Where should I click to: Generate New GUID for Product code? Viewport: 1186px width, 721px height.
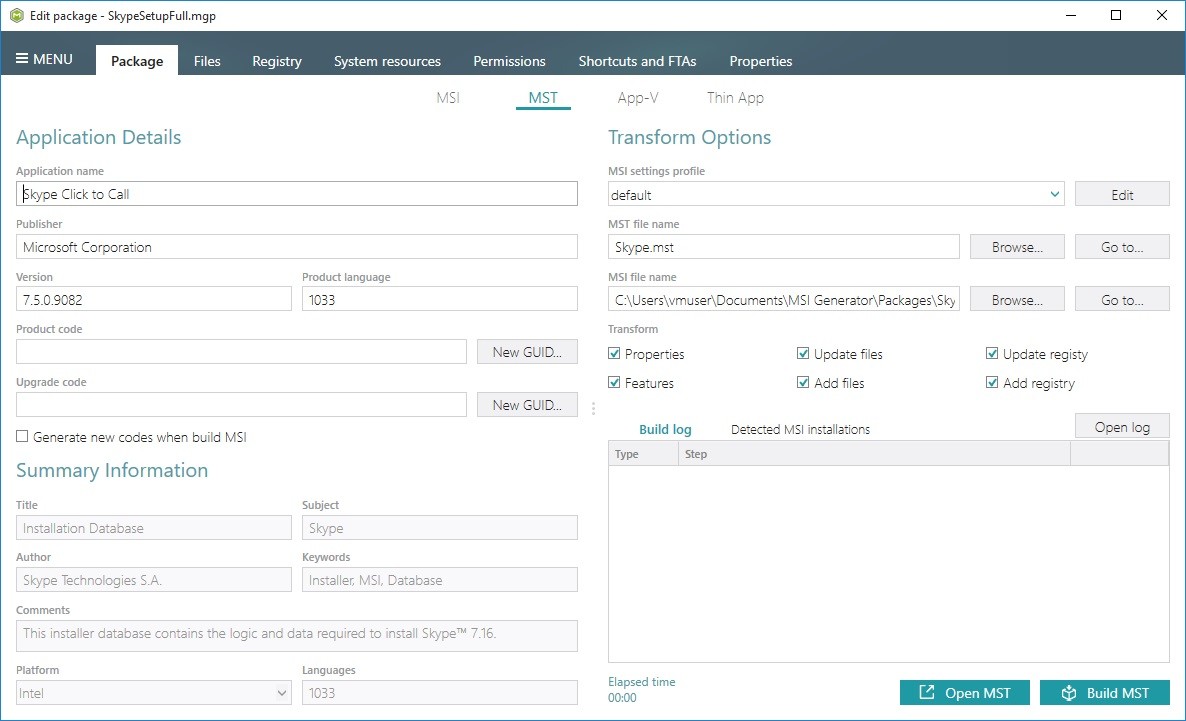[x=527, y=352]
